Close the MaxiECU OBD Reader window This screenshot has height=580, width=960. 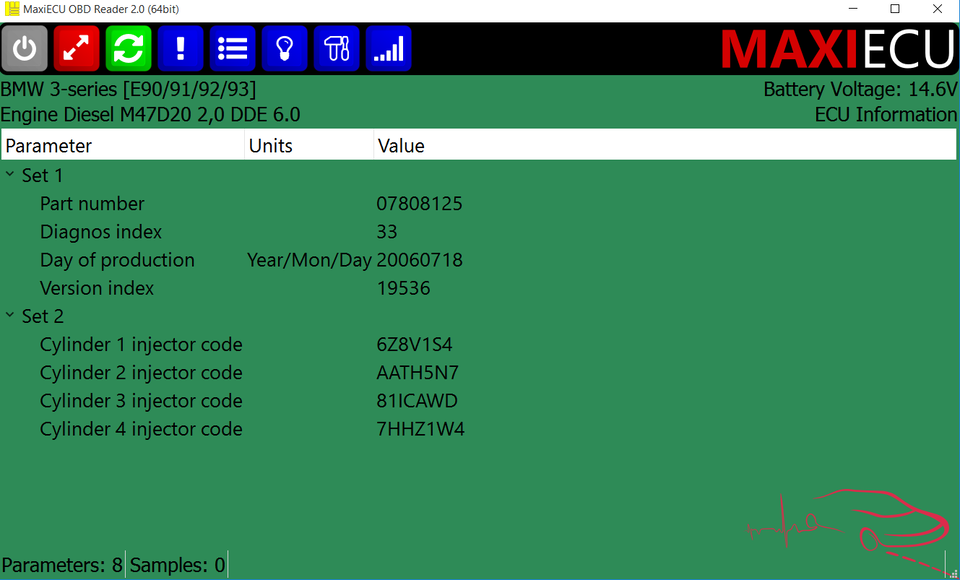click(938, 9)
